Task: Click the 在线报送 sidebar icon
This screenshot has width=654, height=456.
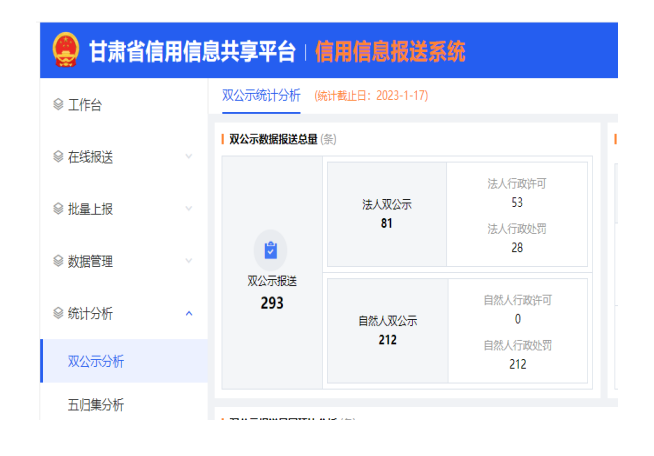Action: (57, 157)
